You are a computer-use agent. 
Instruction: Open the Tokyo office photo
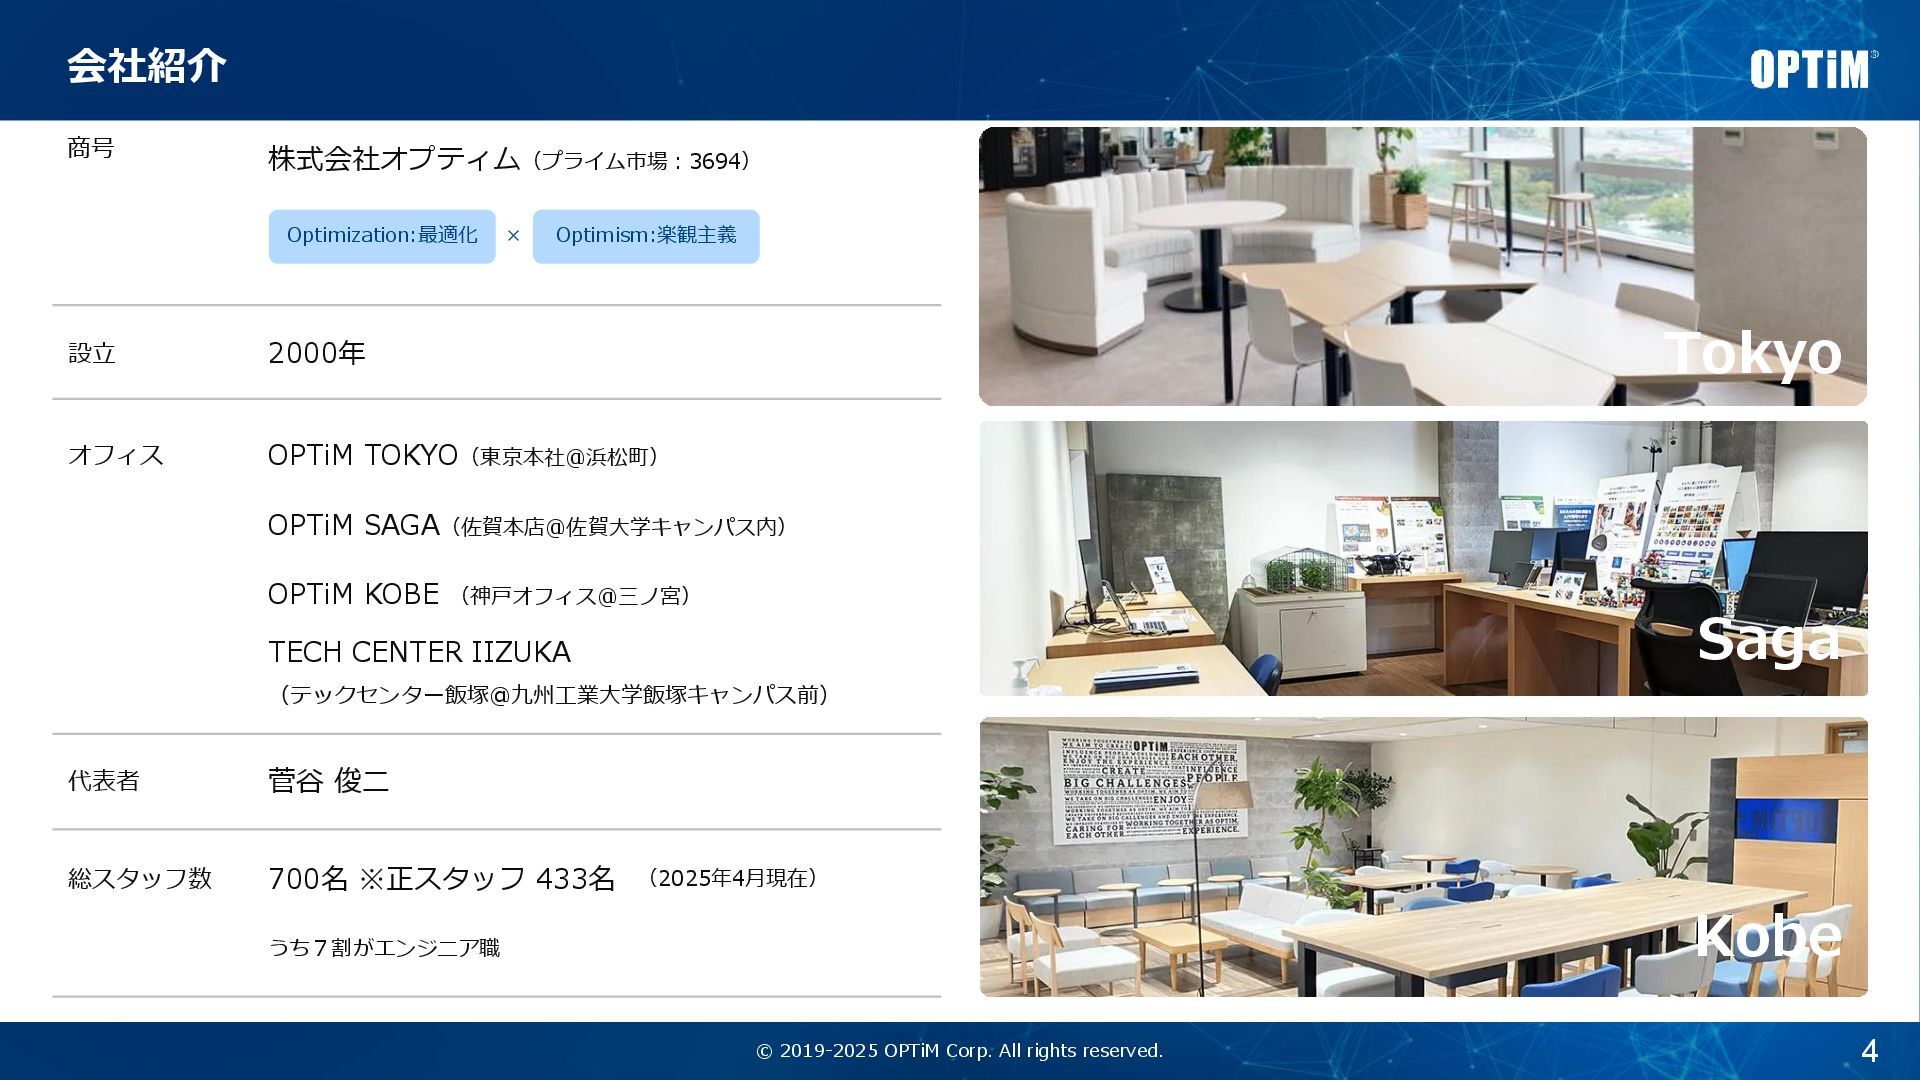click(x=1423, y=266)
